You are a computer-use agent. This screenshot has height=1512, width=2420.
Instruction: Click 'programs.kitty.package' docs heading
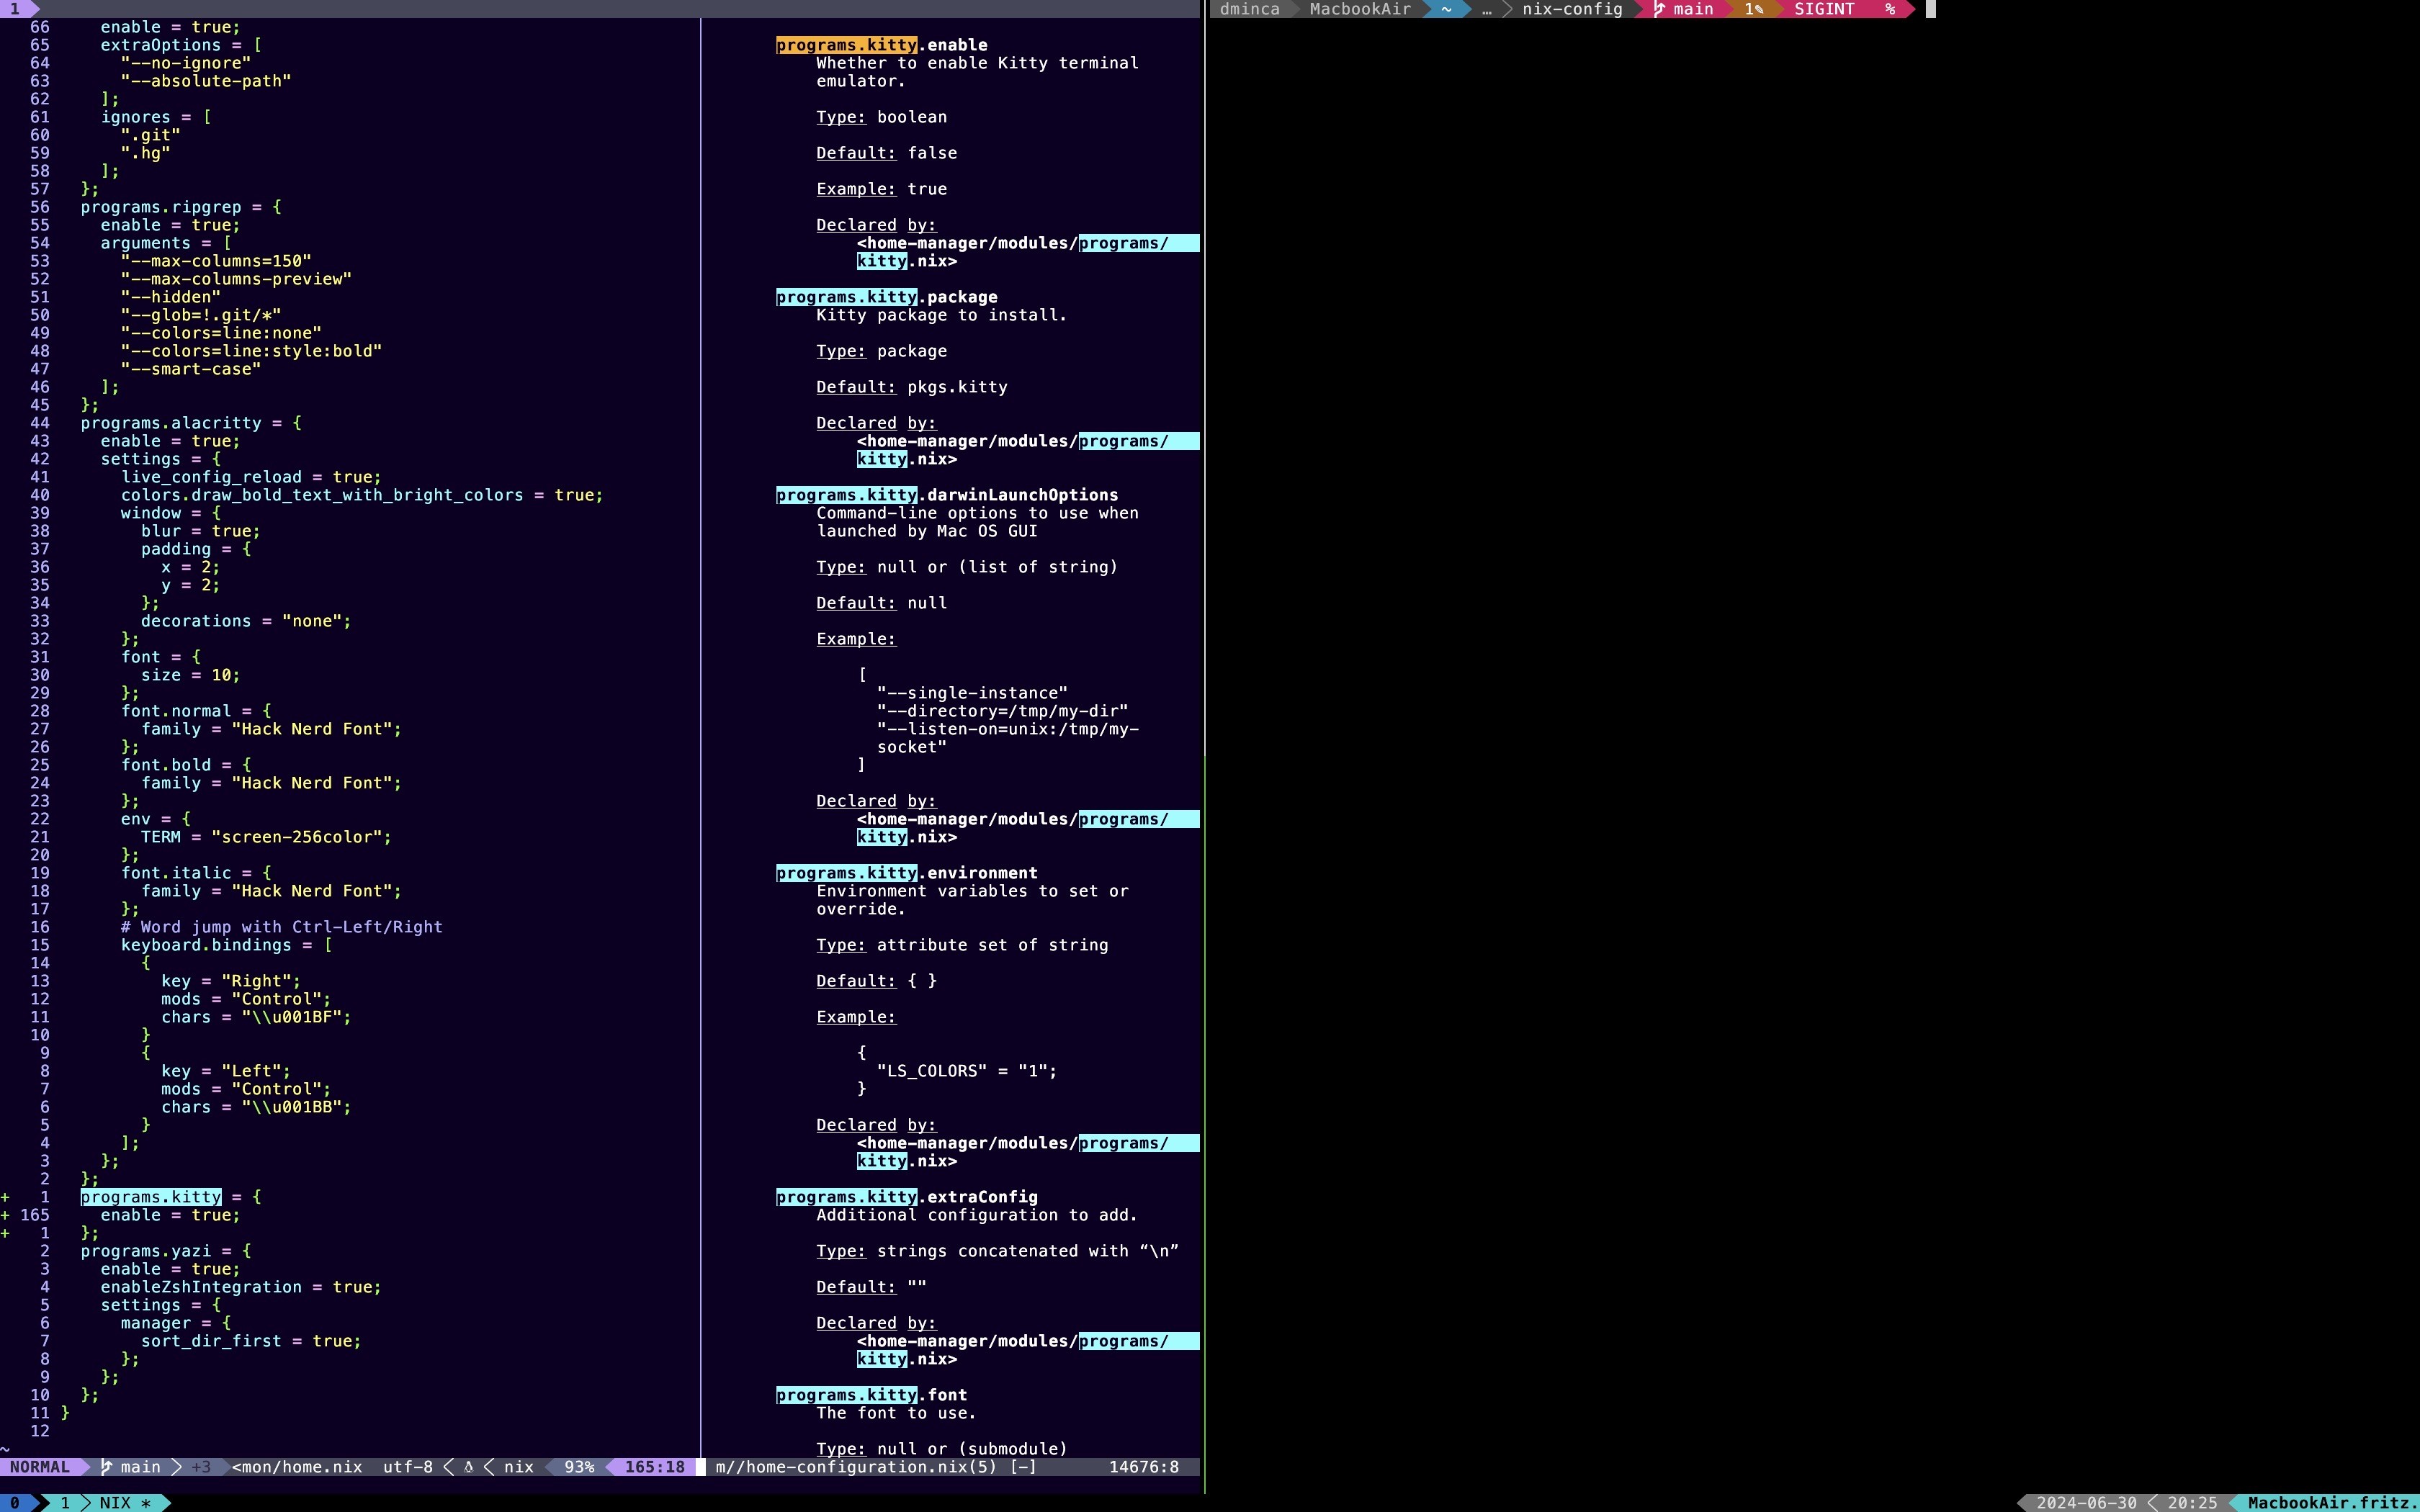[x=887, y=297]
